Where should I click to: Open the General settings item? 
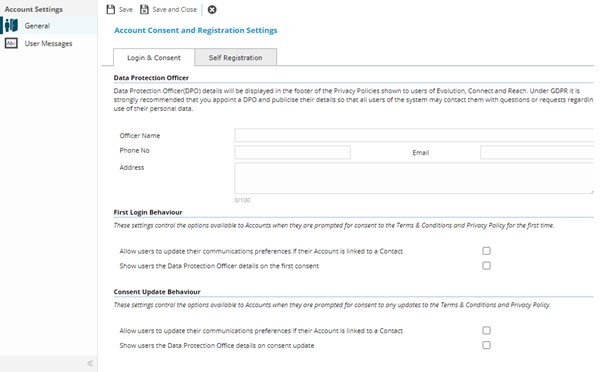click(x=49, y=26)
